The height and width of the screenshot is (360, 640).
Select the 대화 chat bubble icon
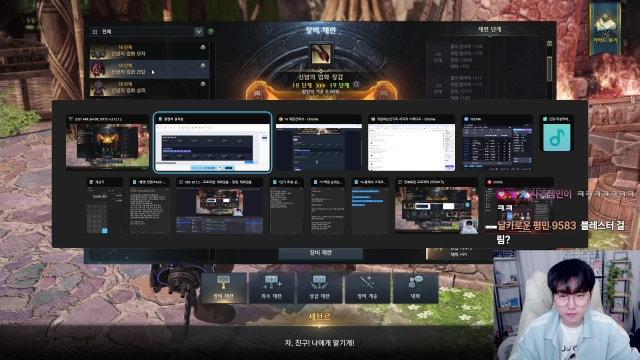(416, 288)
